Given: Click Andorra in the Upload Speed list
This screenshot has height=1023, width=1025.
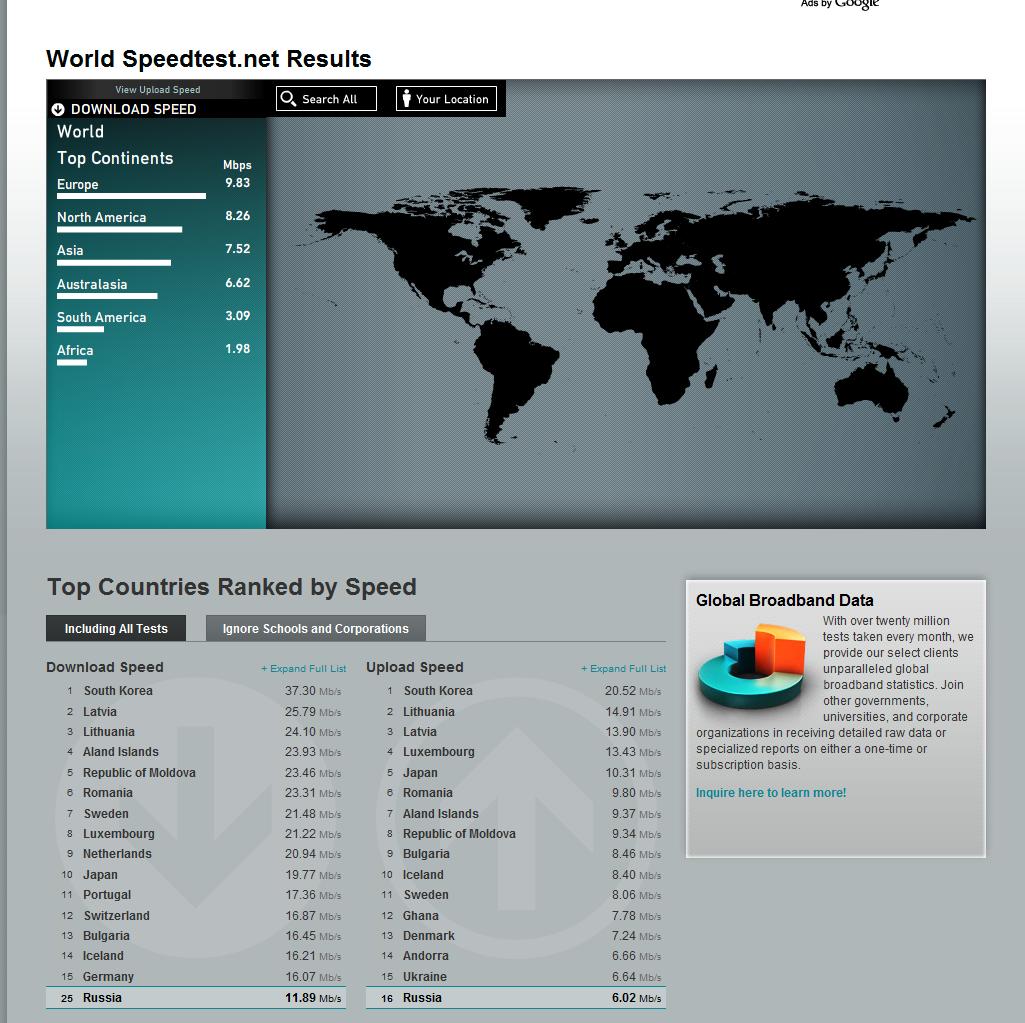Looking at the screenshot, I should pos(426,956).
